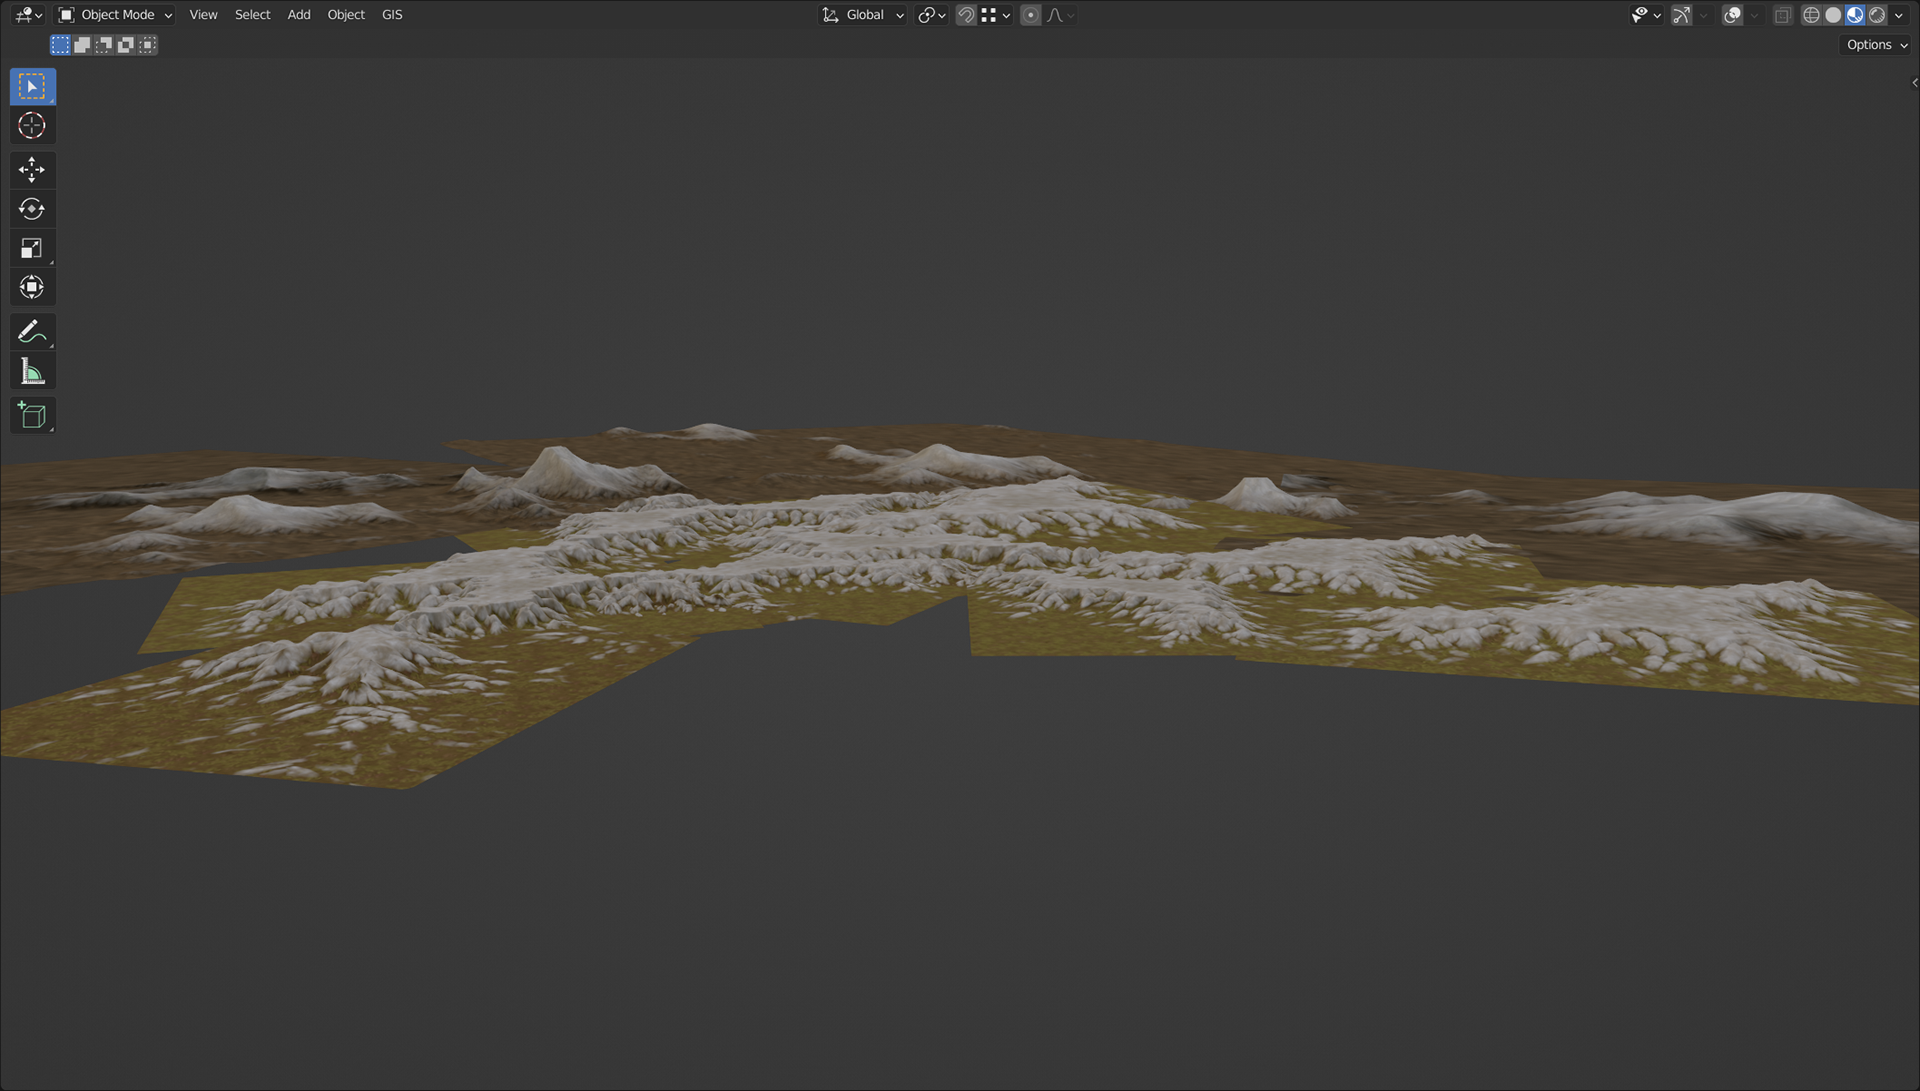Toggle proportional editing
1920x1091 pixels.
point(1030,15)
